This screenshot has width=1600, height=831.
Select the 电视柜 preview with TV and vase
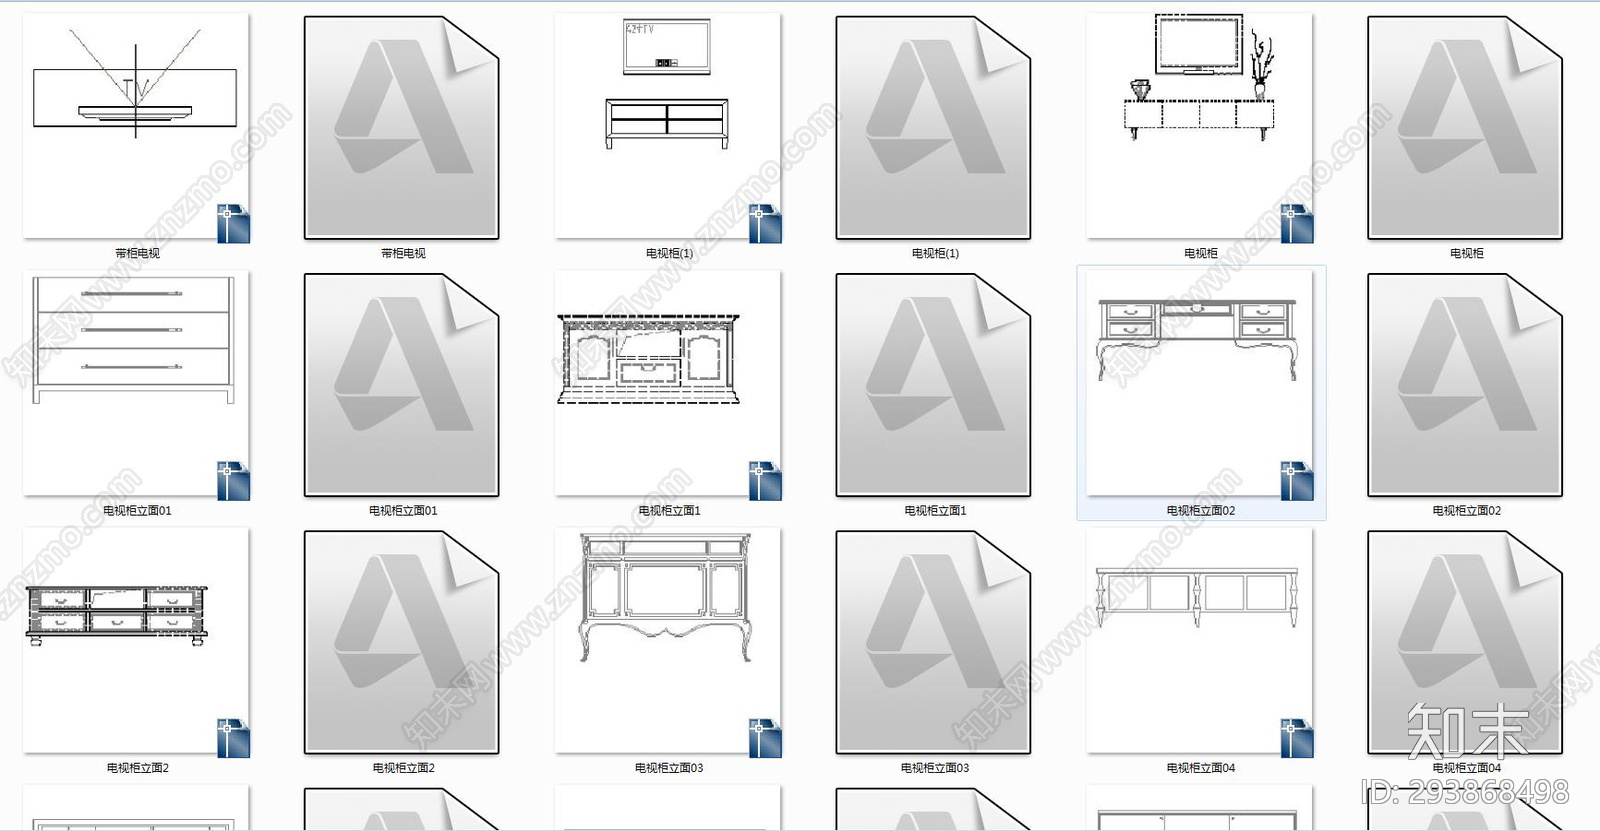(1200, 127)
